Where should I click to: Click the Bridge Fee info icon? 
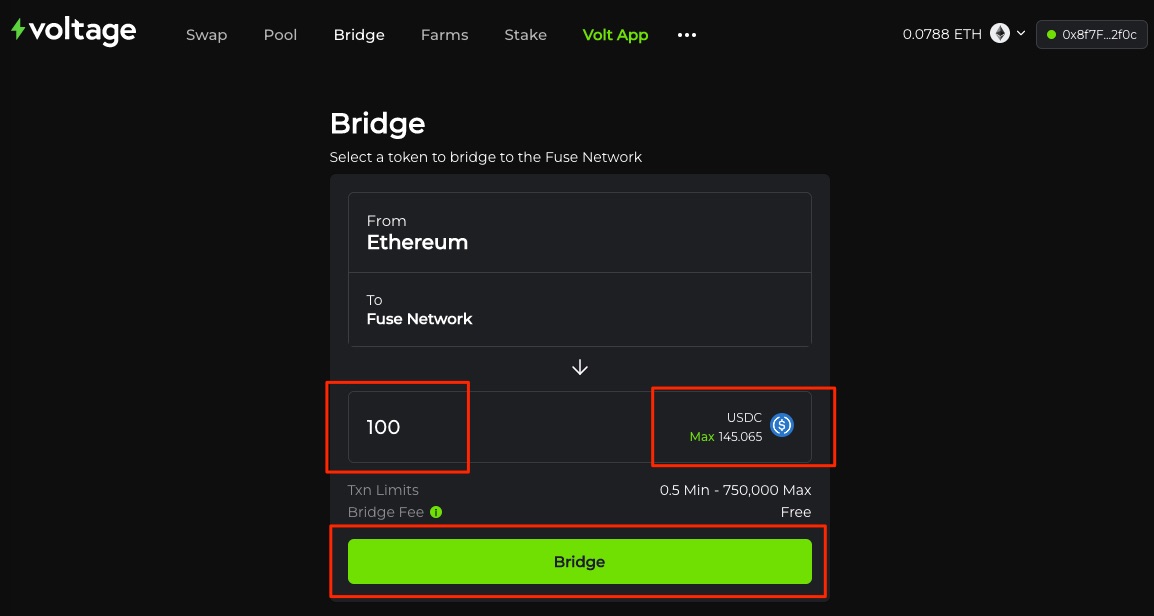[436, 512]
